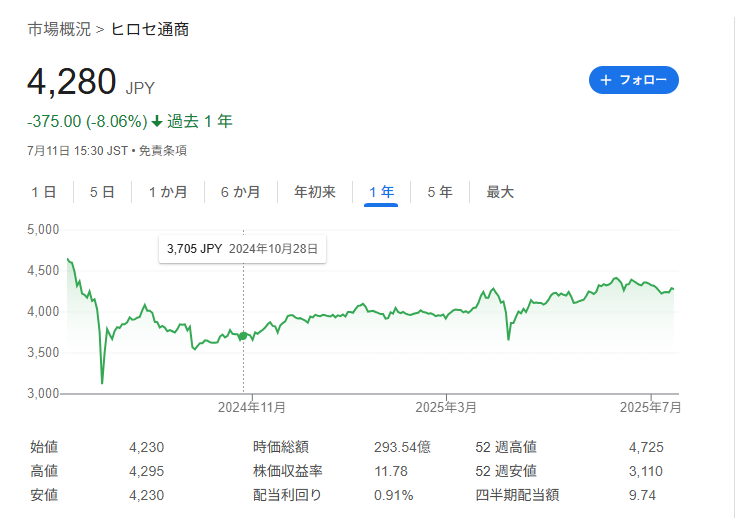Click the 四半期配当額 value 9.74

click(642, 495)
